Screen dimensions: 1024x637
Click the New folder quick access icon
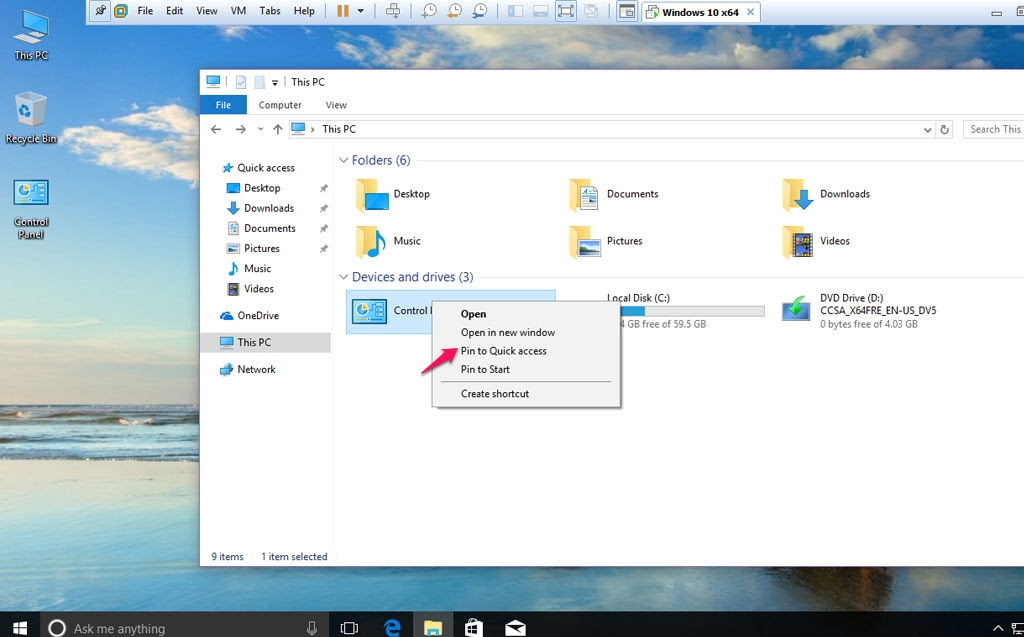pyautogui.click(x=259, y=82)
